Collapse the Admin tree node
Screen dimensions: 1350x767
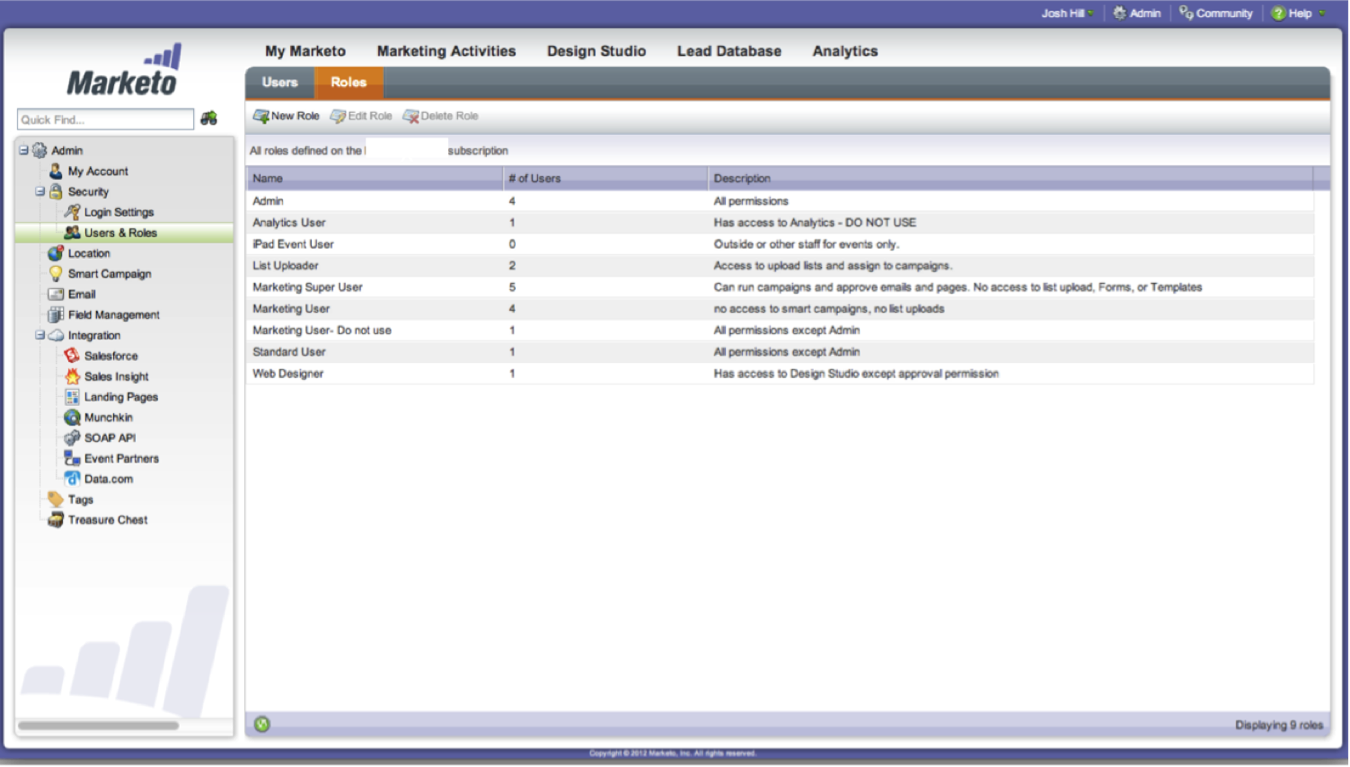(x=24, y=151)
